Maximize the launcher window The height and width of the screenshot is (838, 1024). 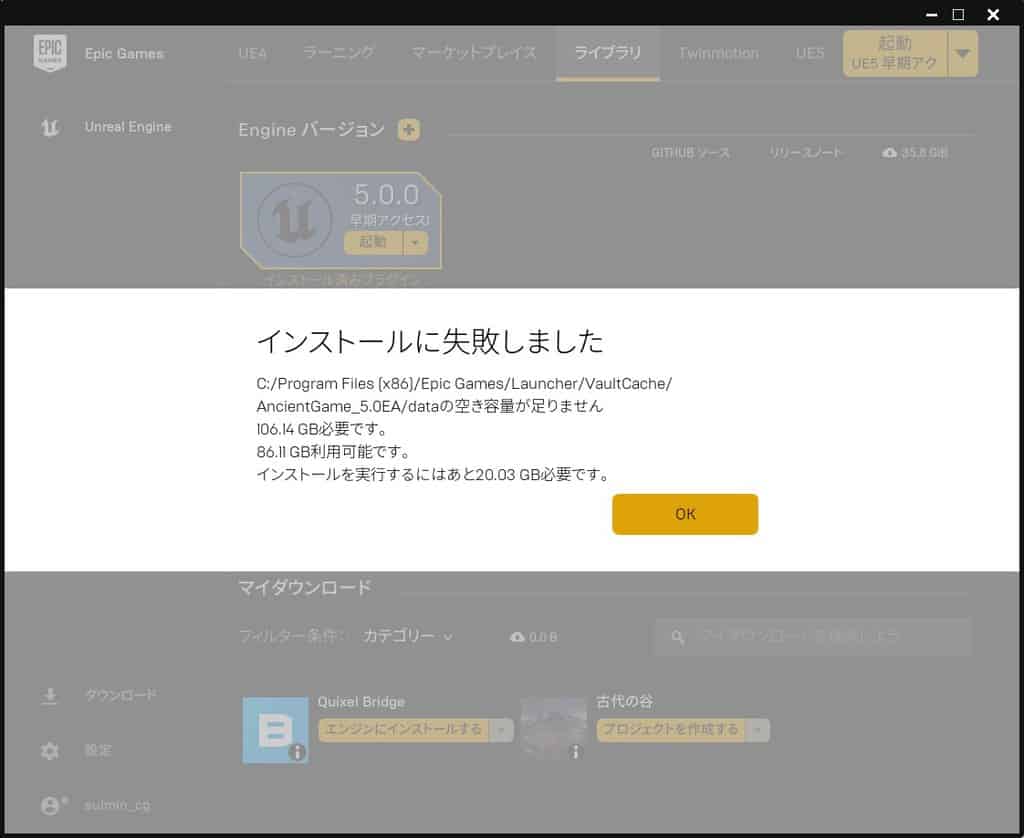coord(958,14)
